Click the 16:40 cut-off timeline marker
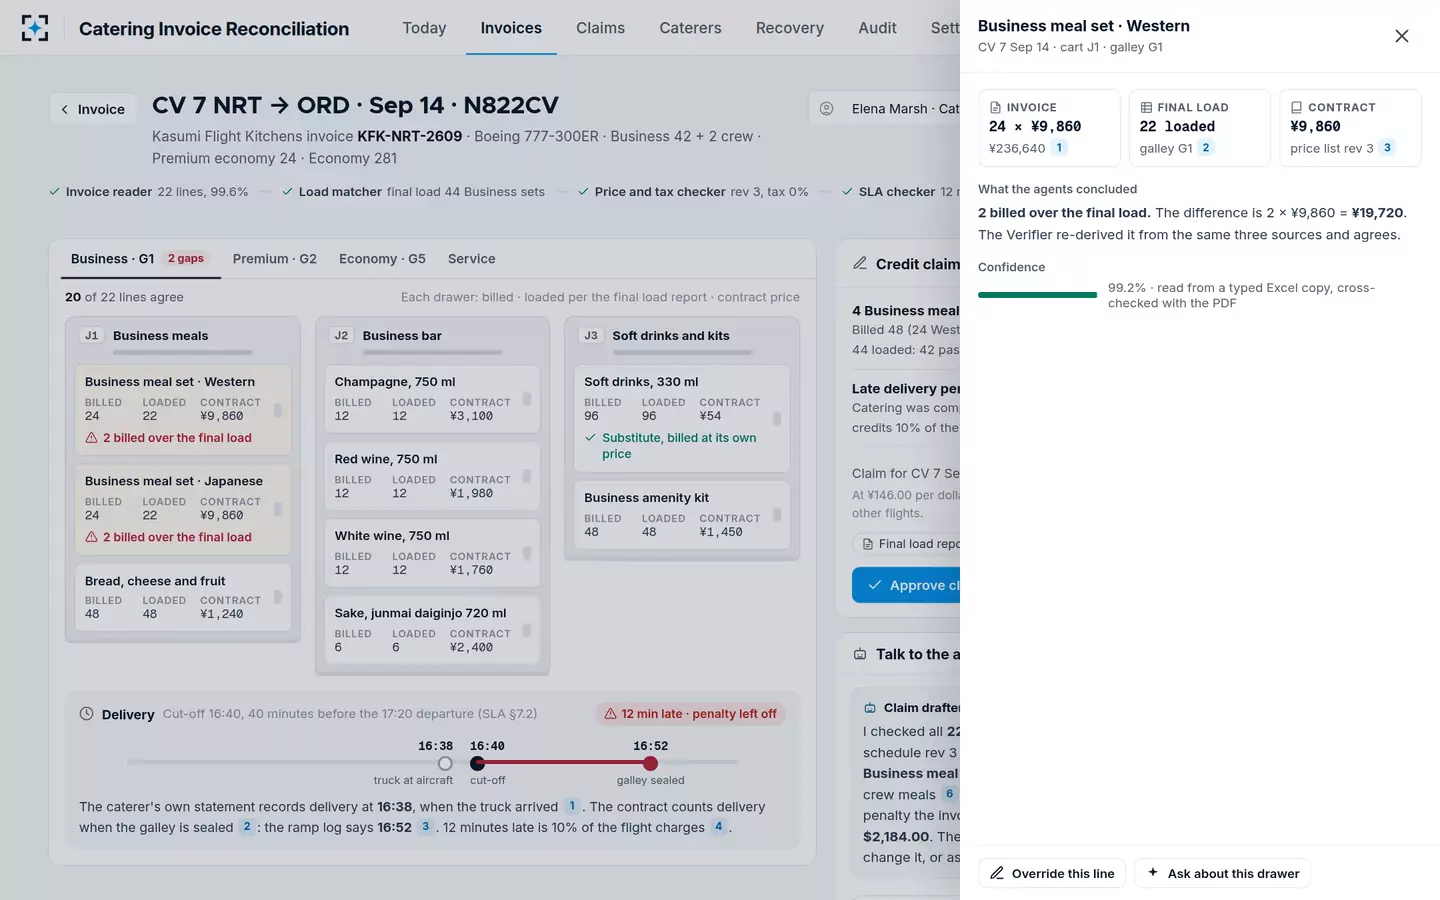Viewport: 1440px width, 900px height. (x=477, y=763)
